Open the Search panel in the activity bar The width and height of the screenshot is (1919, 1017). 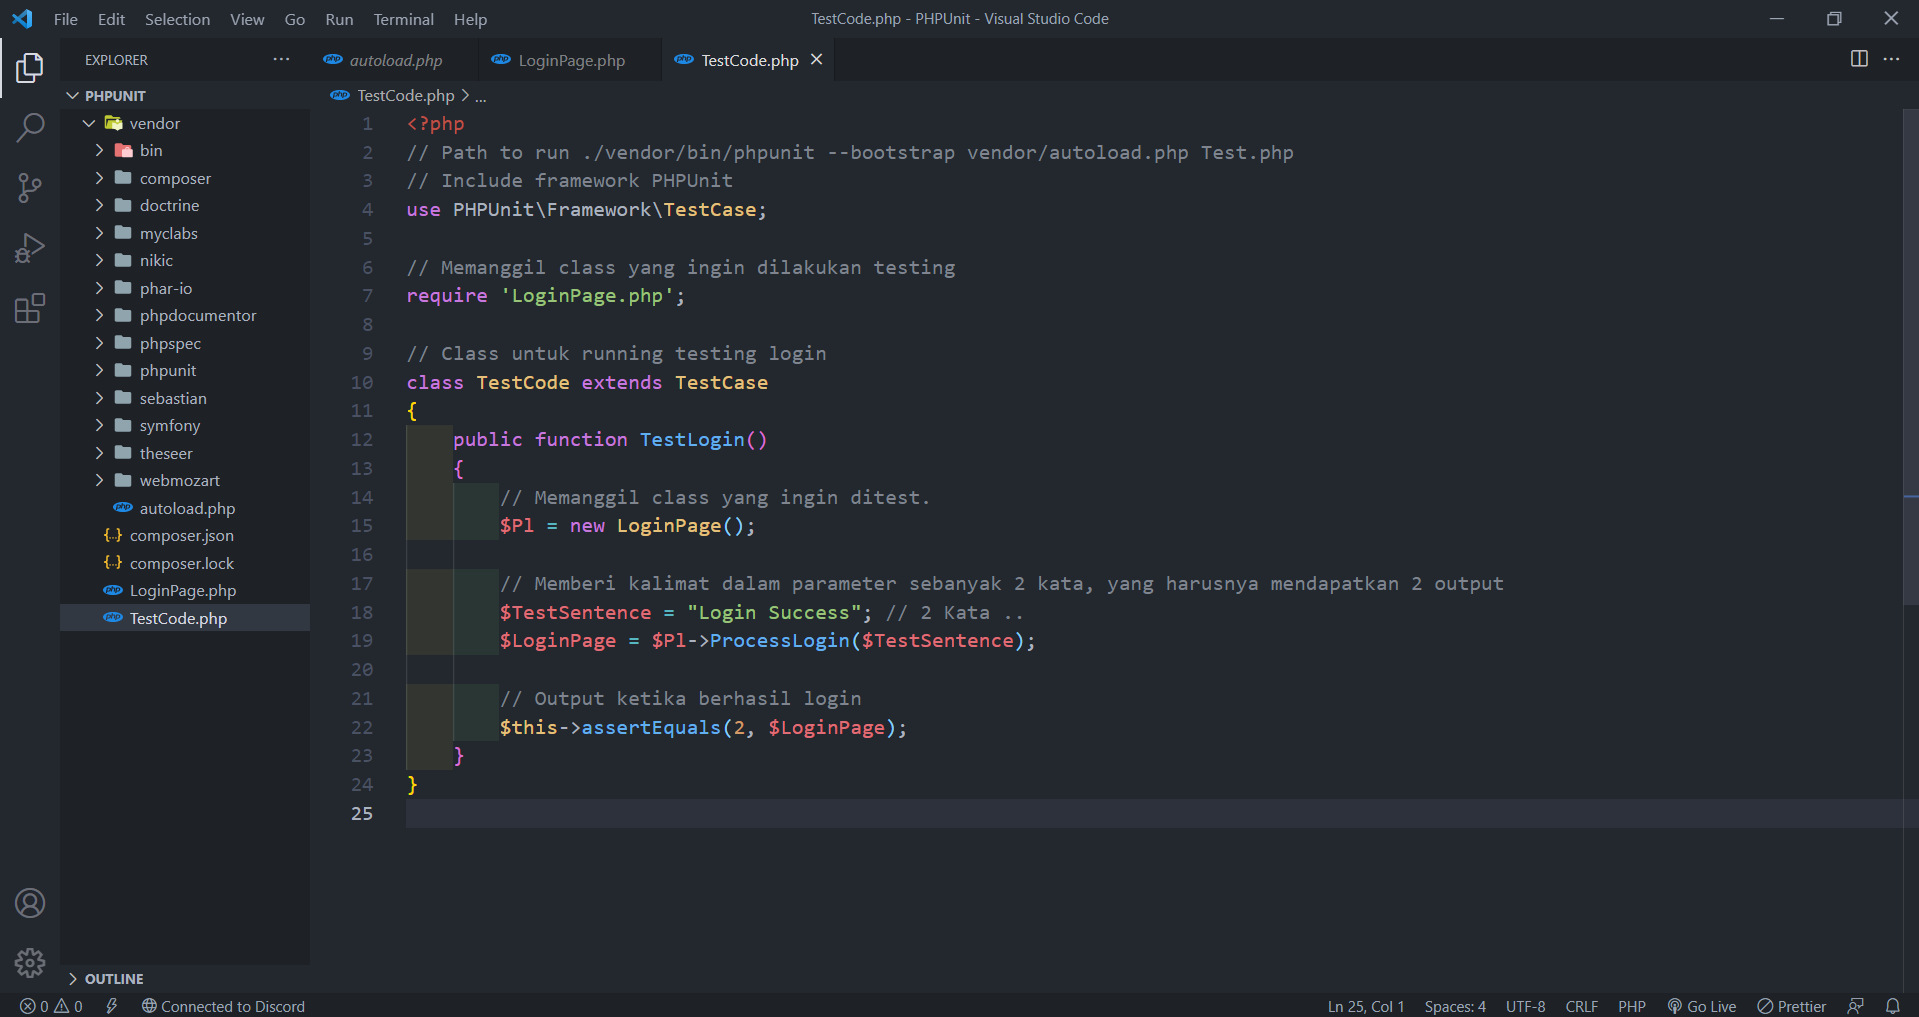click(x=30, y=128)
